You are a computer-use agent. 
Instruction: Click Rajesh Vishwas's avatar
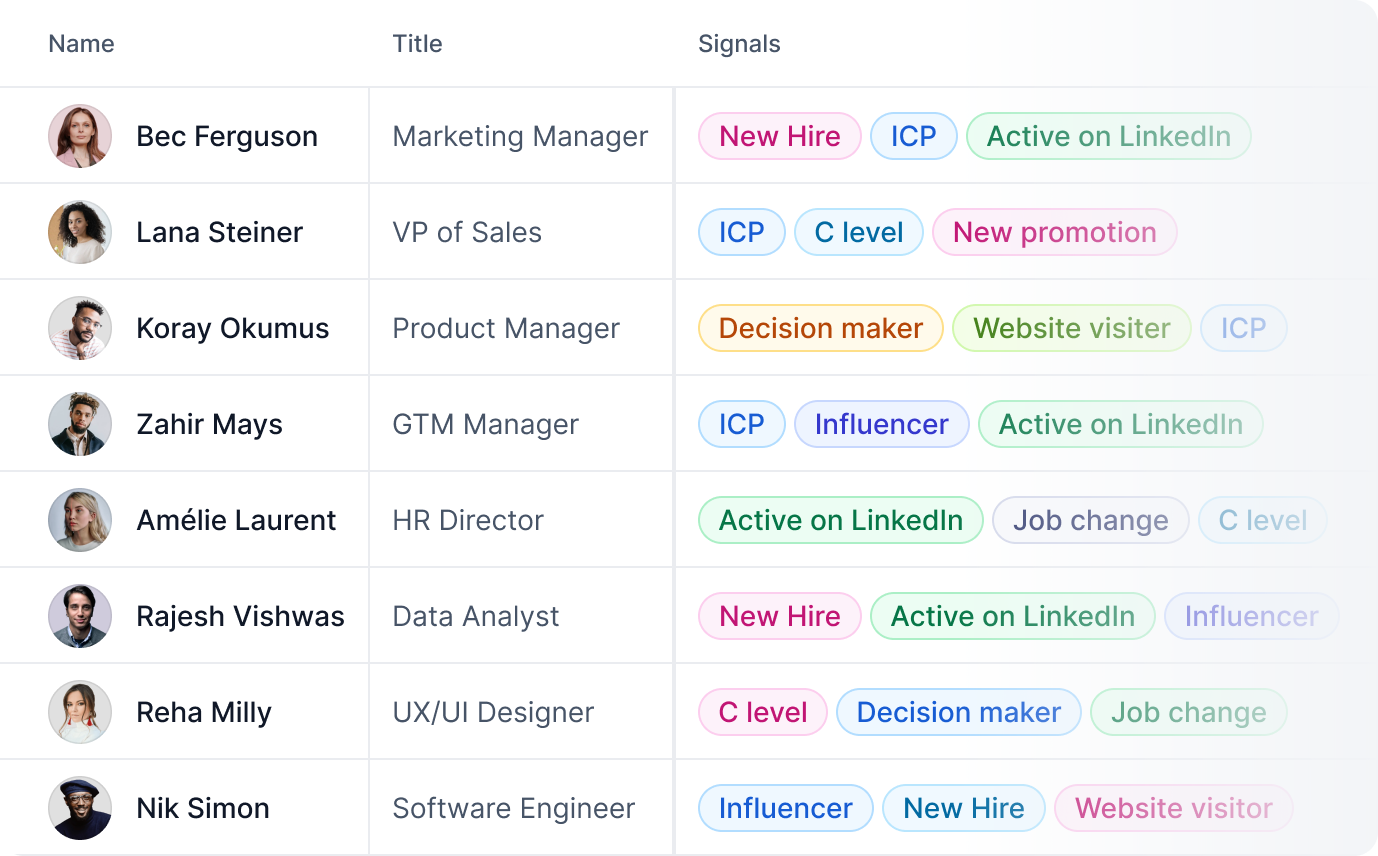(80, 616)
